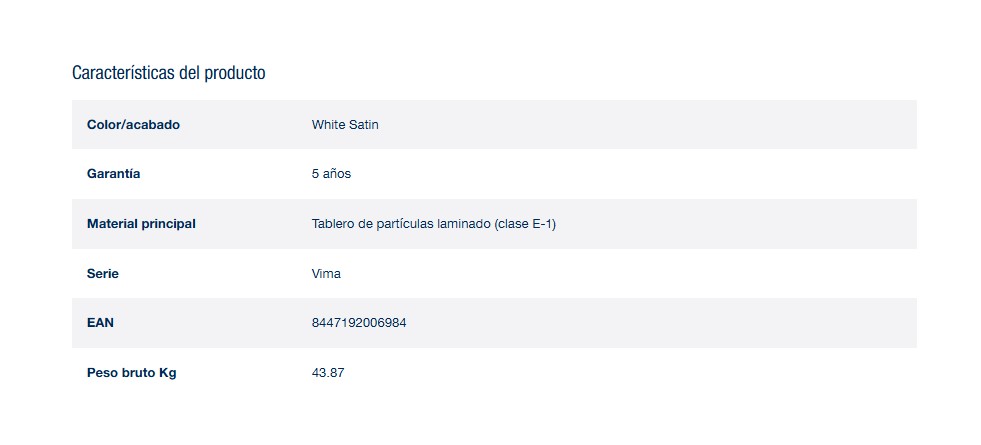Click the "(clase E-1)" parenthetical text
981x445 pixels.
pyautogui.click(x=525, y=224)
